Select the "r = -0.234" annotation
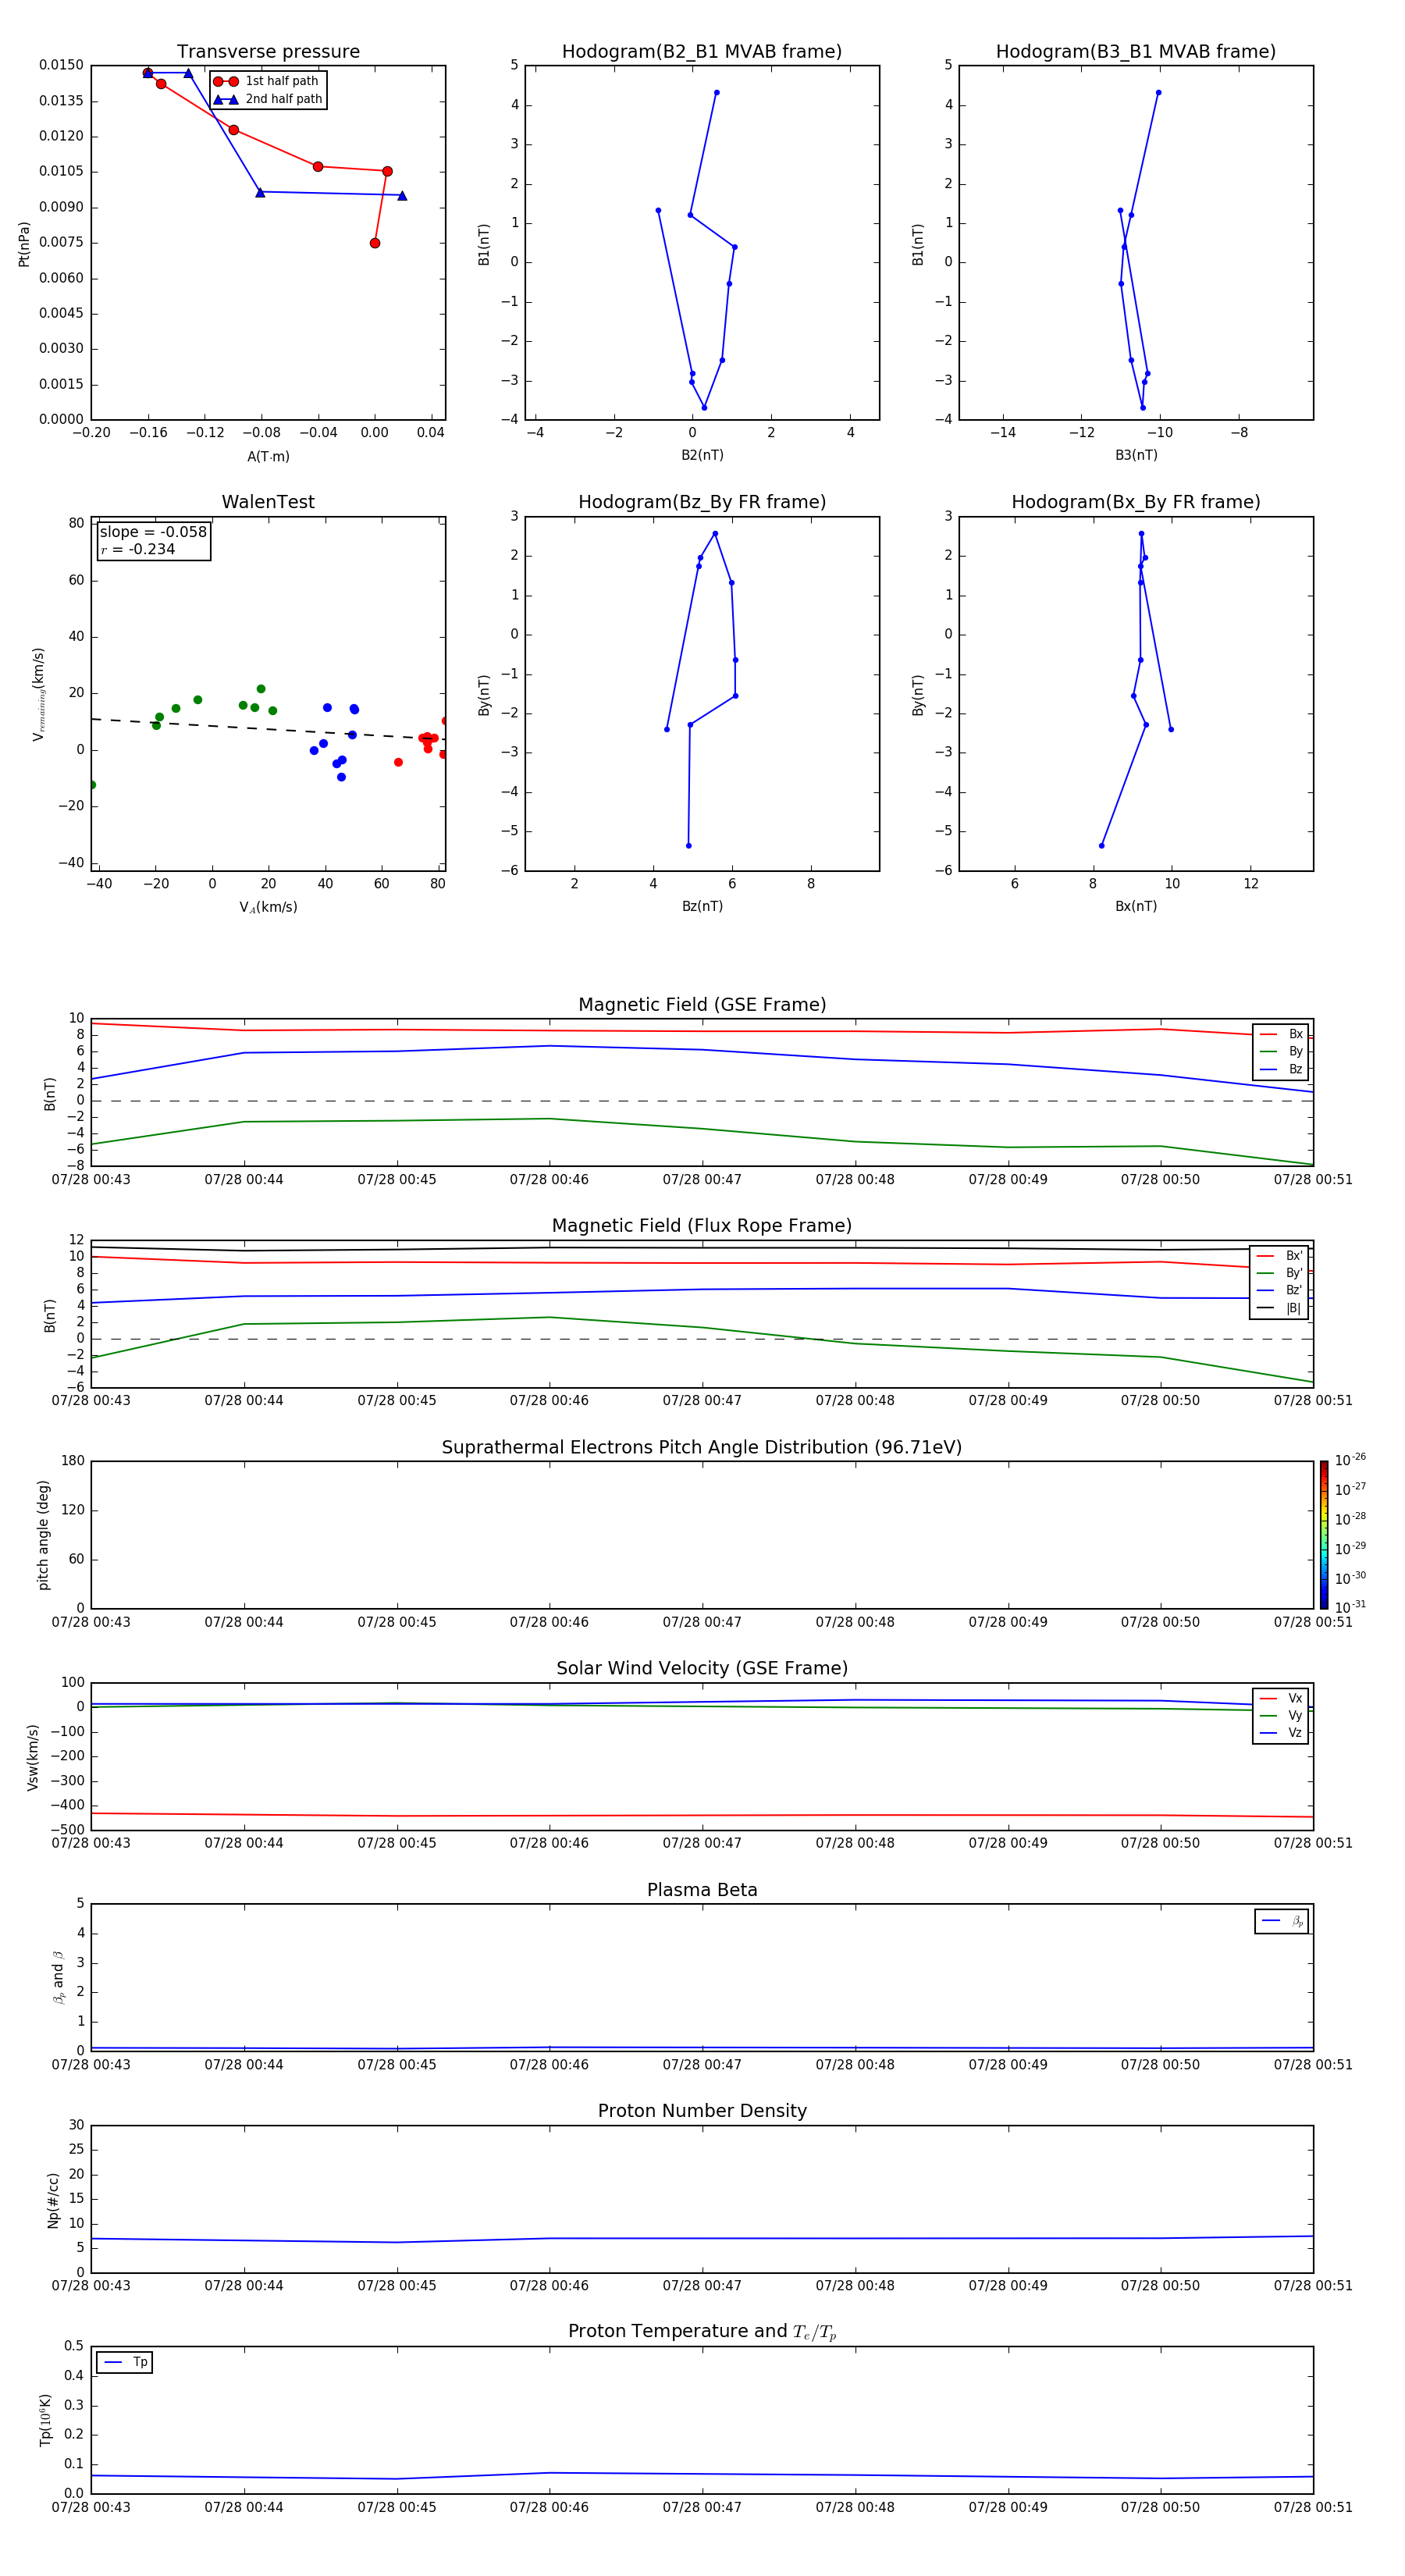1405x2576 pixels. (x=138, y=549)
